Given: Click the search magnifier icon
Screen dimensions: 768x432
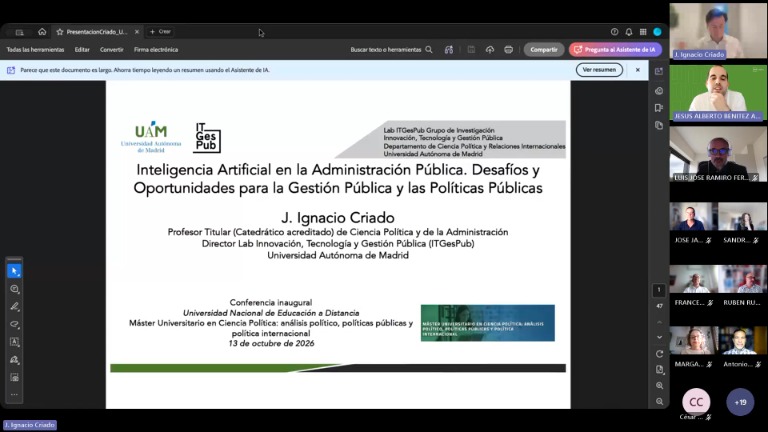Looking at the screenshot, I should coord(429,49).
